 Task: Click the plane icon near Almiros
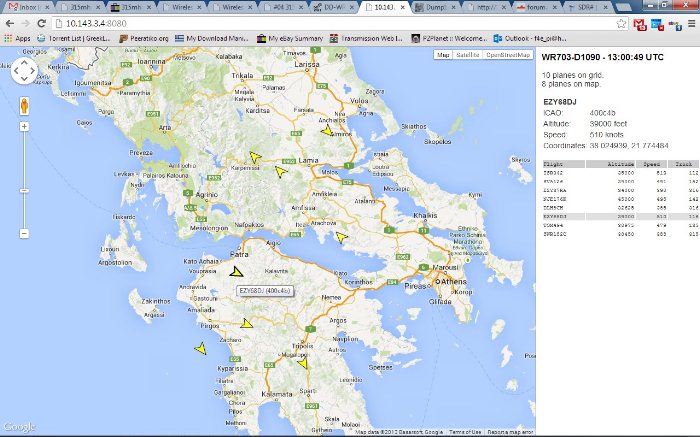click(x=326, y=130)
